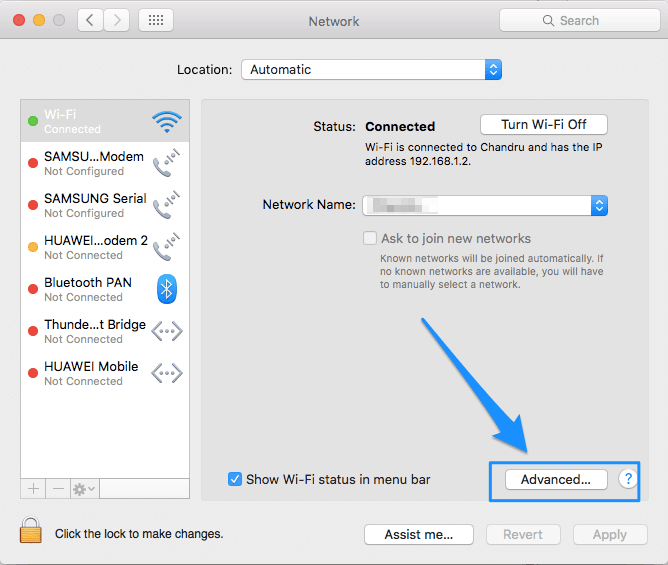Click phone icon beside SAMSUNG Serial

click(167, 205)
